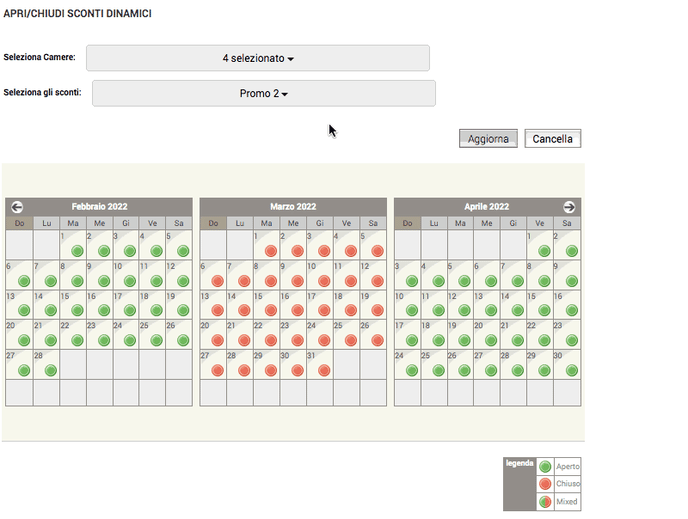Screen dimensions: 688x519
Task: Click the Chiuso red legend swatch
Action: point(545,484)
